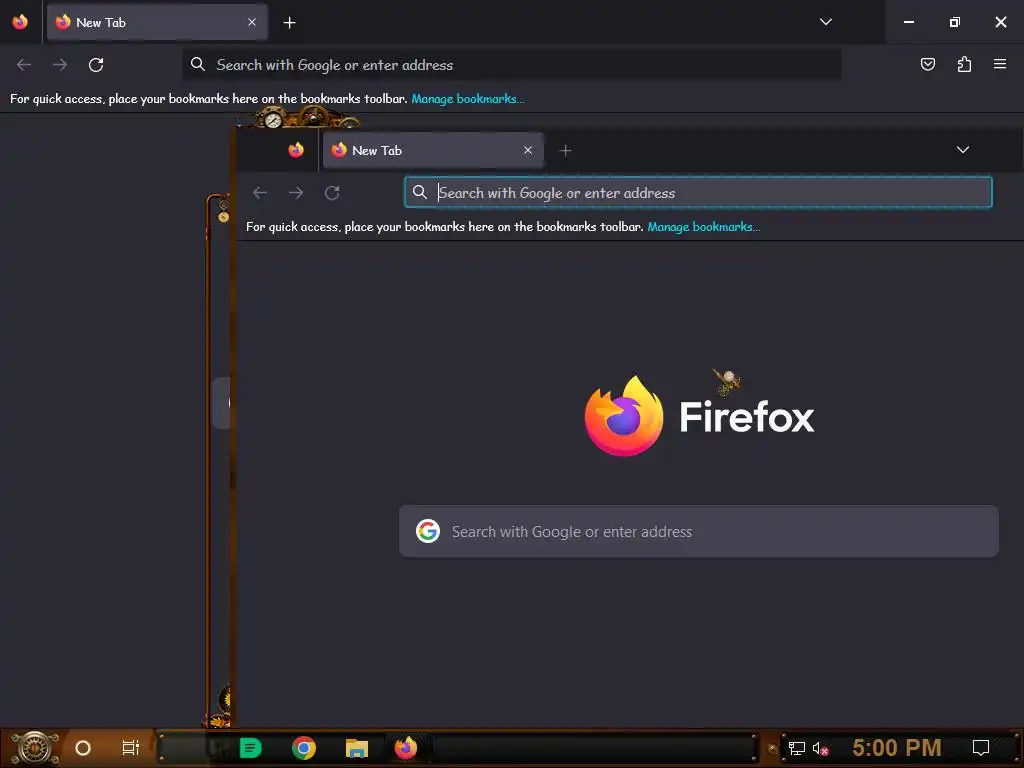Open the Extensions puzzle icon in back window

[964, 64]
